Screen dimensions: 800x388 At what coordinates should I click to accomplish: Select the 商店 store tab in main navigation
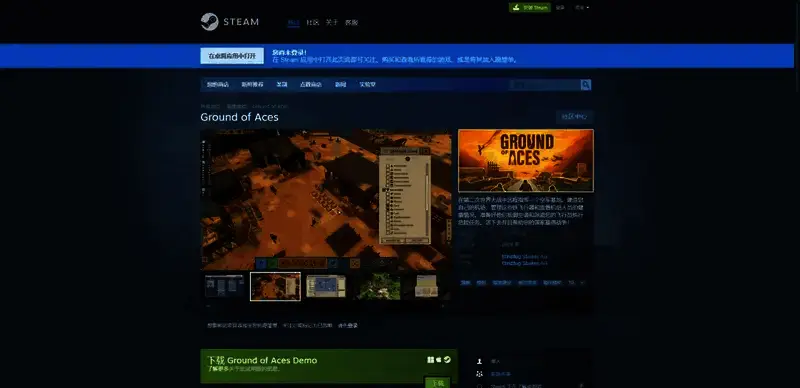coord(293,22)
